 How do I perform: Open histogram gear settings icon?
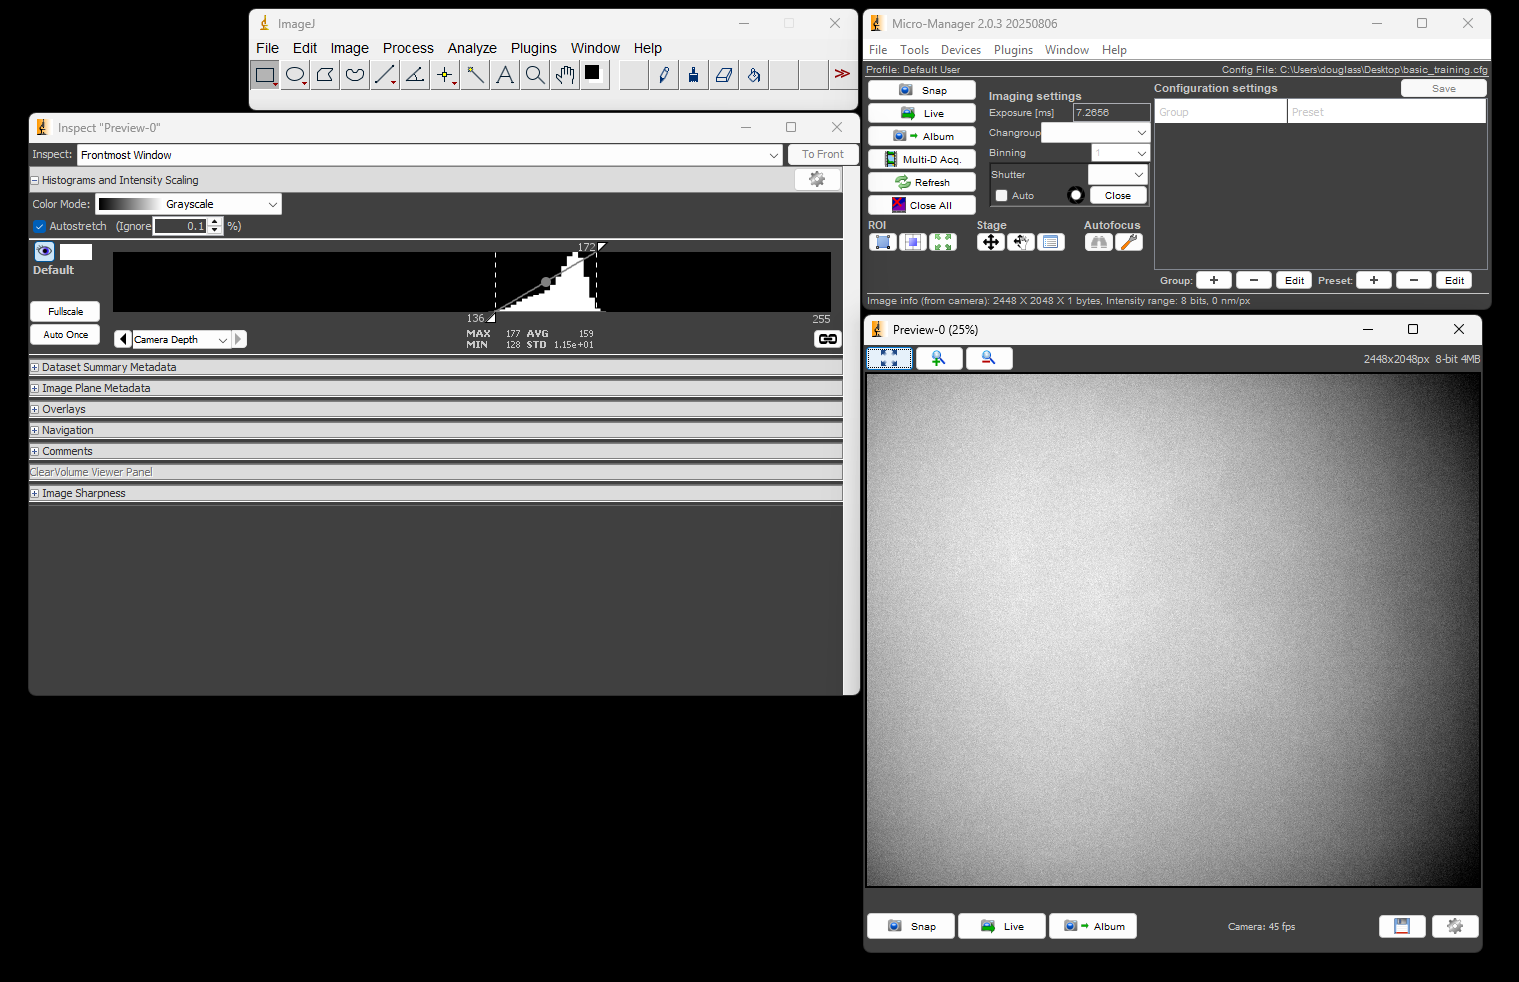coord(817,179)
